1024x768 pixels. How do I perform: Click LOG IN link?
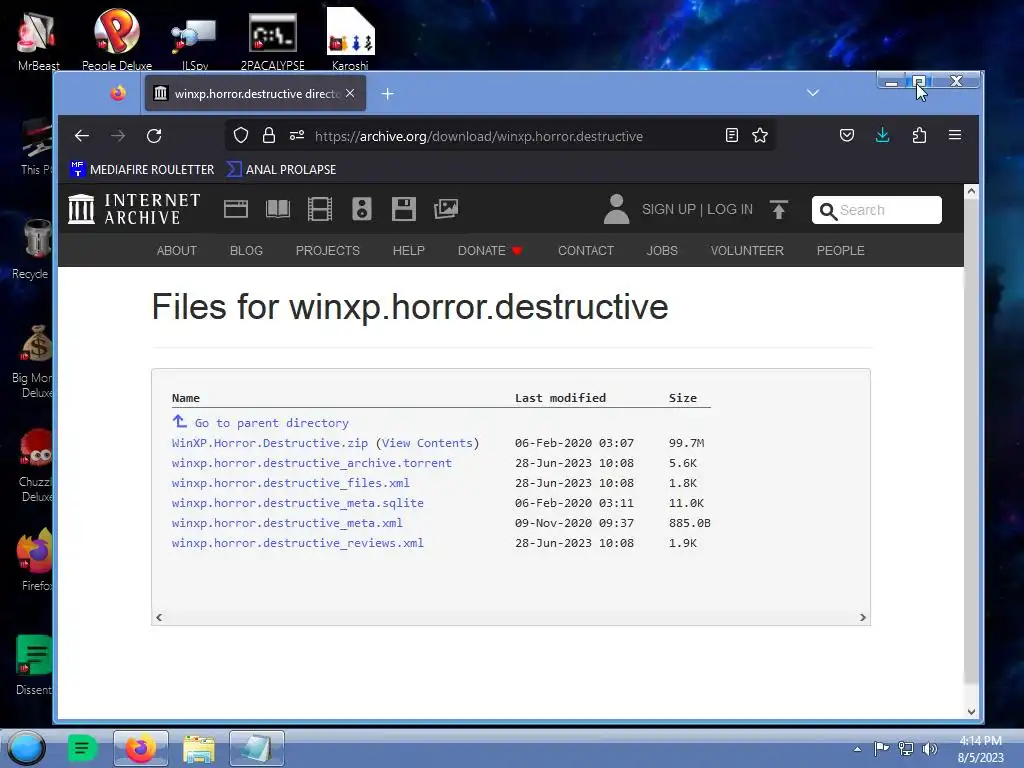[x=729, y=210]
